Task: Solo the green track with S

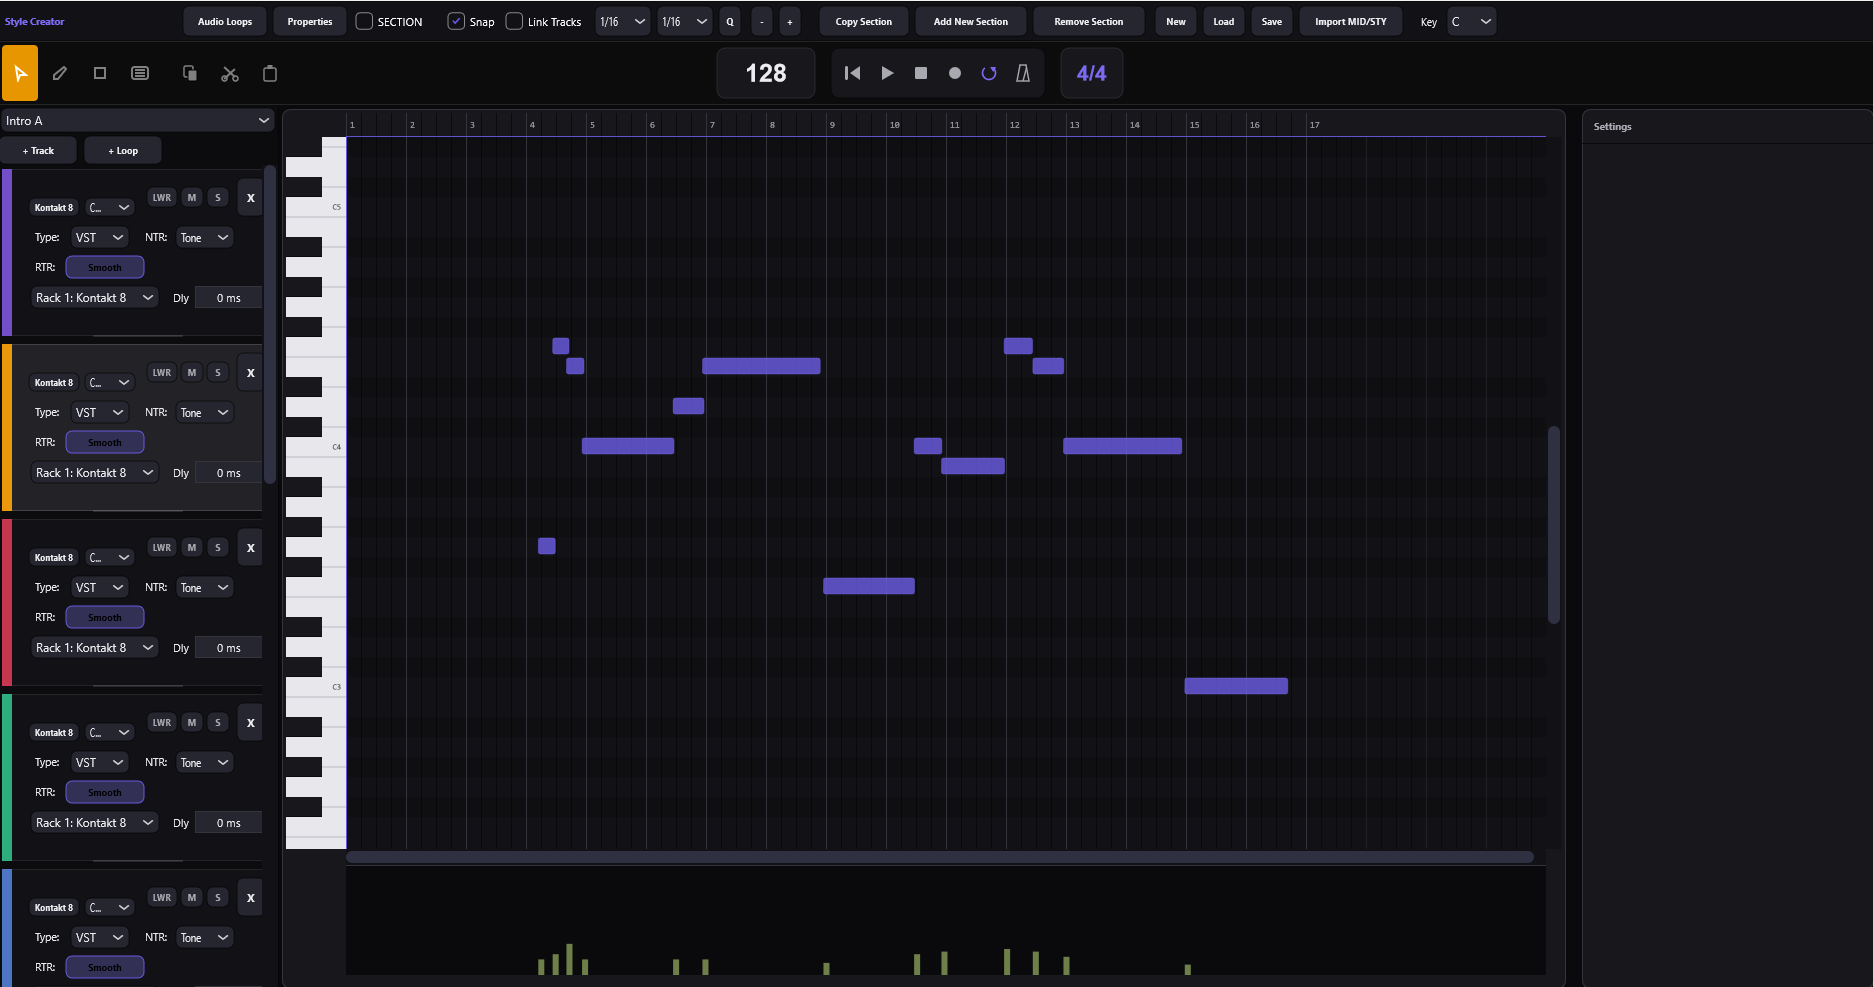Action: 218,723
